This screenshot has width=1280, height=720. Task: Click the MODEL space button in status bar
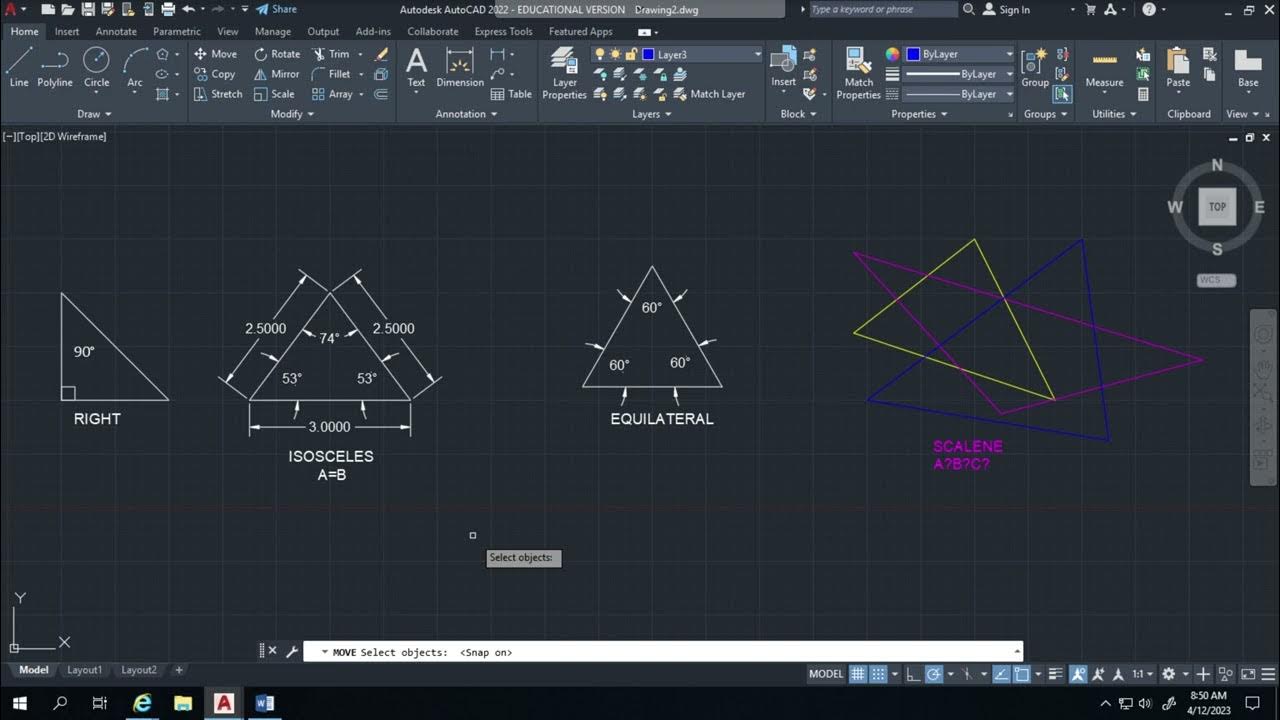[826, 674]
